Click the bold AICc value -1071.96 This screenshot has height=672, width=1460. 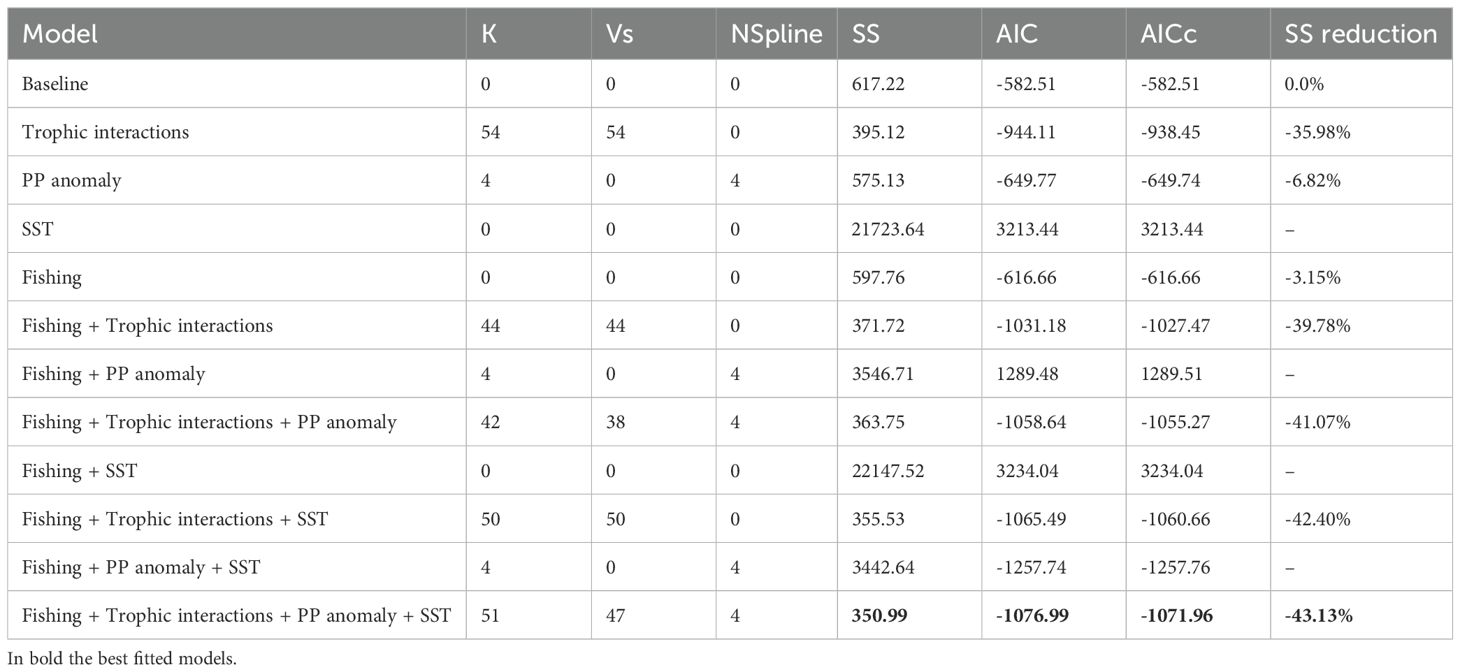[1177, 615]
